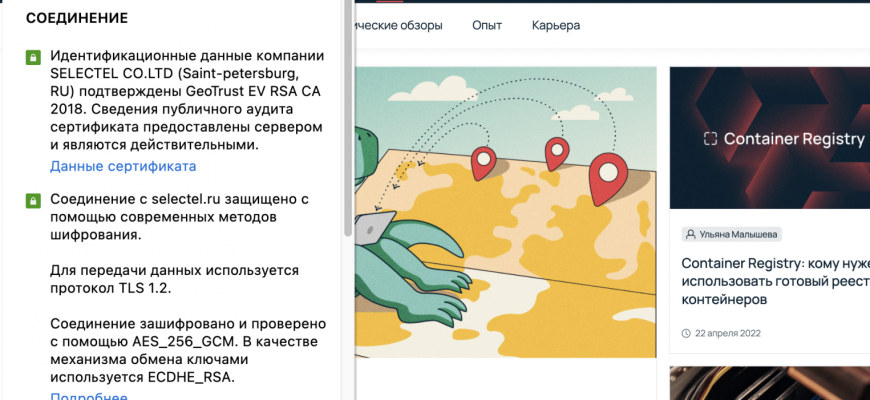Viewport: 870px width, 400px height.
Task: Click the СОЕДИНЕНИЕ panel heading
Action: [x=77, y=18]
